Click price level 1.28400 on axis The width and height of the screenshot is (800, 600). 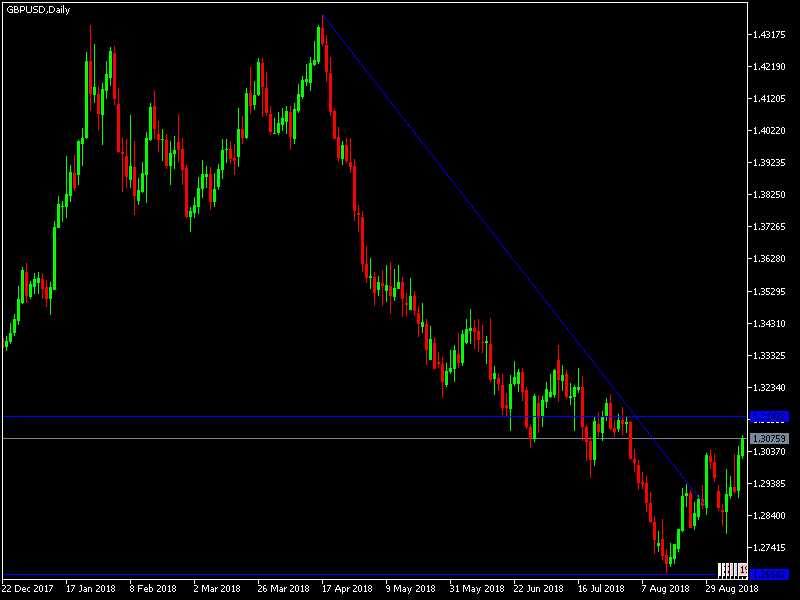769,515
